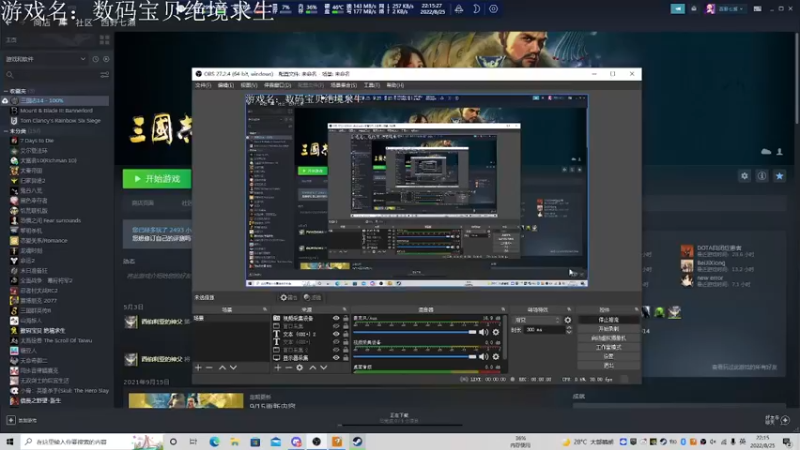Open Windows Start menu
800x450 pixels.
pyautogui.click(x=9, y=442)
